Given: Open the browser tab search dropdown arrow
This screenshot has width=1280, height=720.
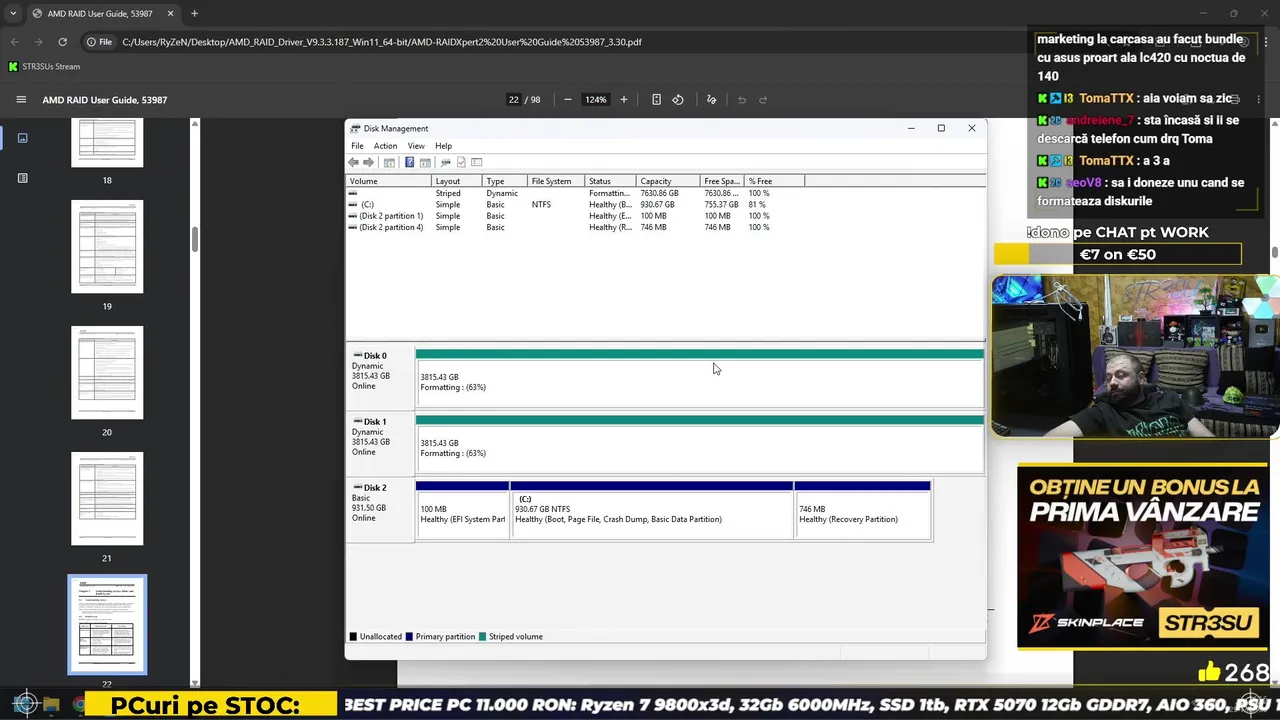Looking at the screenshot, I should [x=13, y=14].
